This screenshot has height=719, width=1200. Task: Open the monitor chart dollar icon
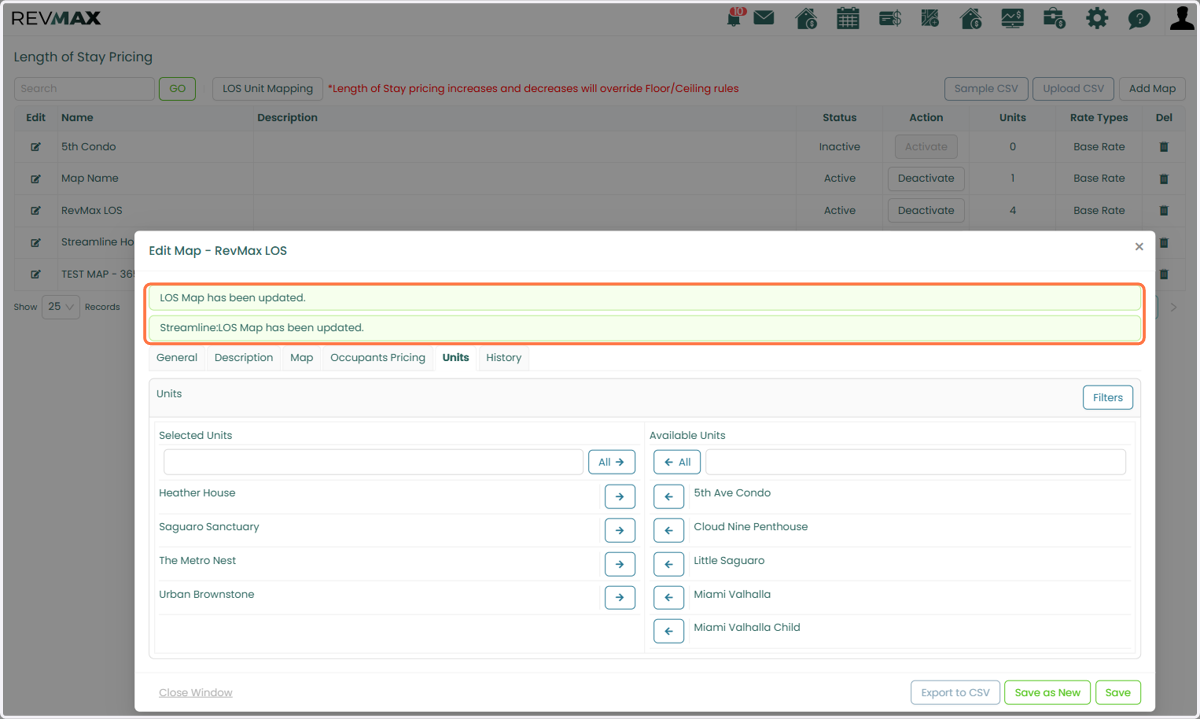1012,18
